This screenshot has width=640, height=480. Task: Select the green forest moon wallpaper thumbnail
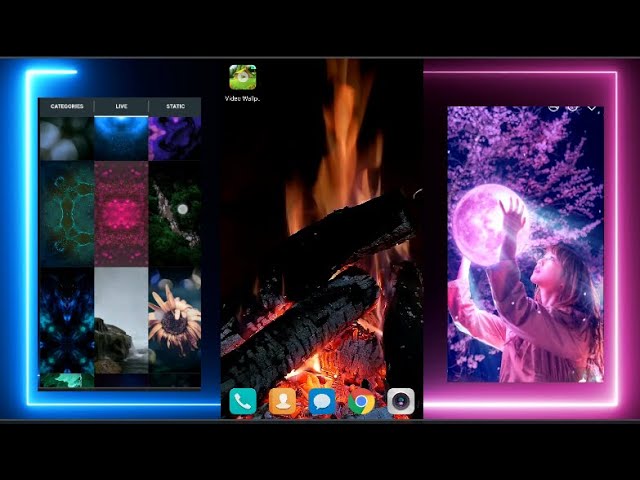pyautogui.click(x=175, y=214)
